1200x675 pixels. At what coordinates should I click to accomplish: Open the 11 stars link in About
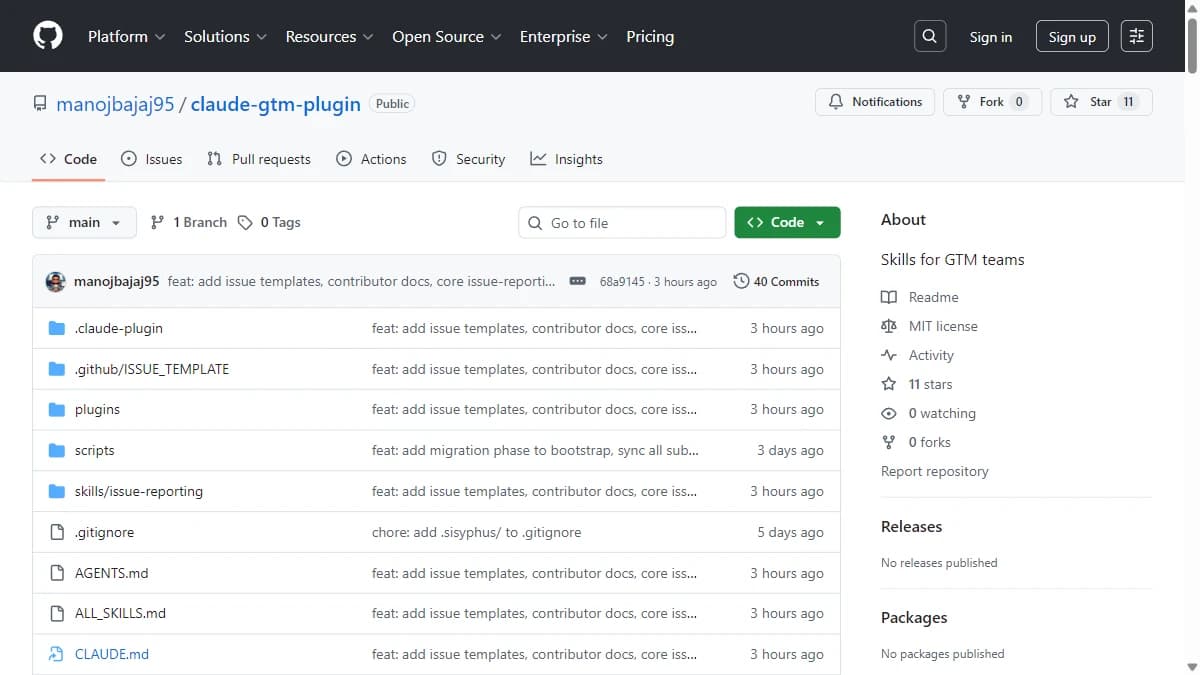click(x=930, y=384)
